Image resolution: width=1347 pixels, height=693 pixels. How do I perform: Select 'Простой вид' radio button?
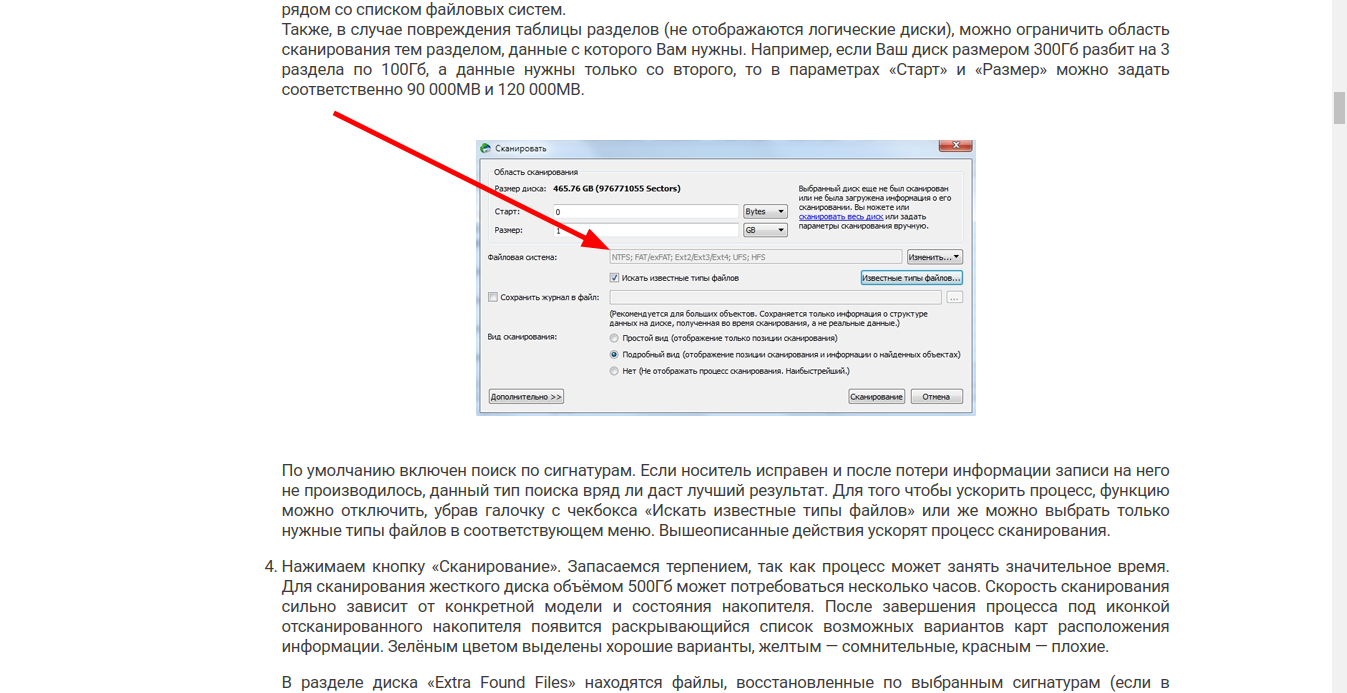pos(615,338)
